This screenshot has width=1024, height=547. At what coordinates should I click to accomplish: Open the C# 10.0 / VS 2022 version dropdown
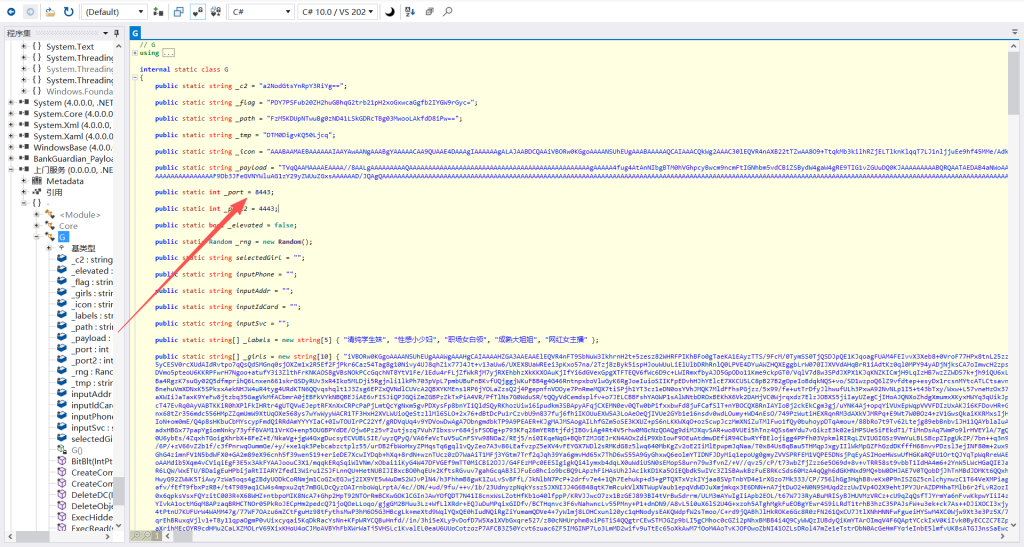pos(338,12)
